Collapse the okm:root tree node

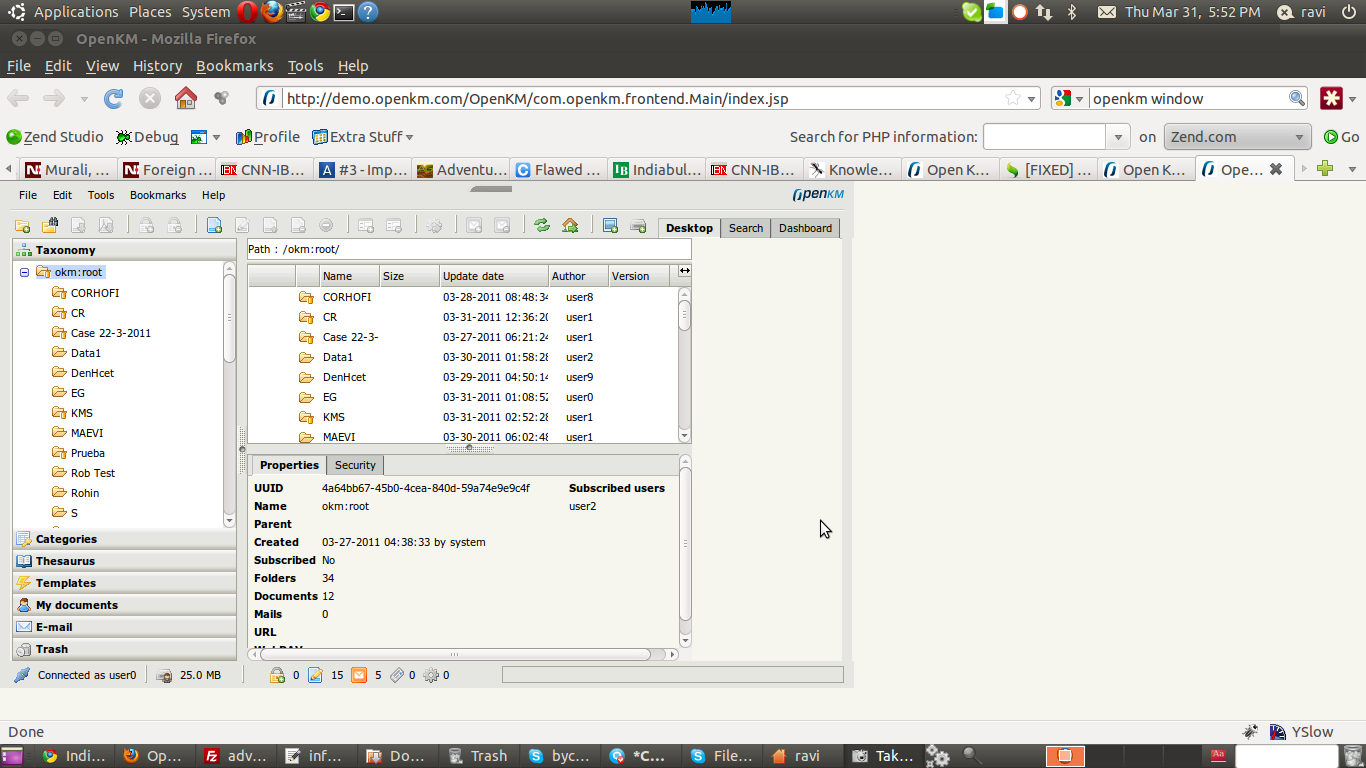point(23,271)
